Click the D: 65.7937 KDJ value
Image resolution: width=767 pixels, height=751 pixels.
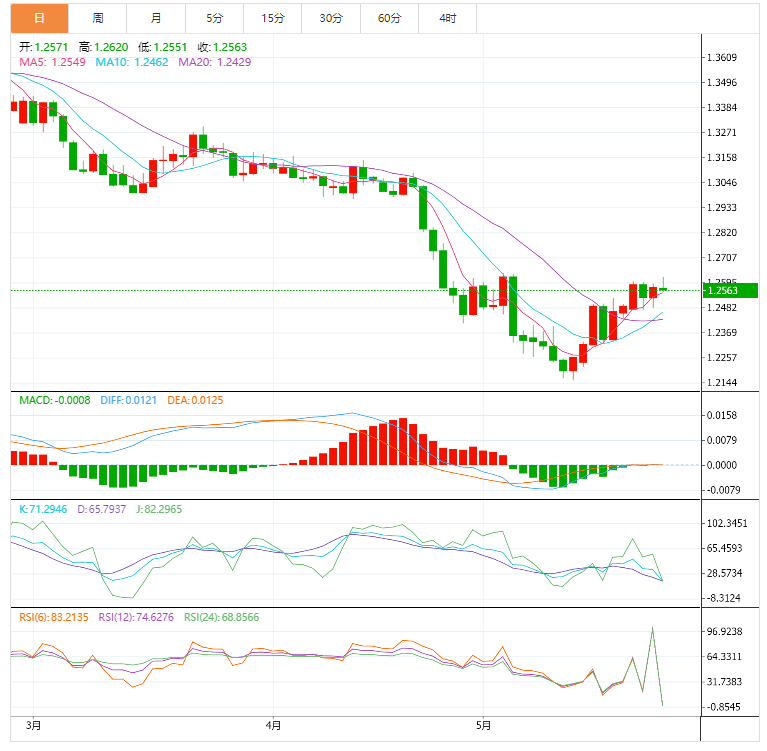(x=102, y=509)
